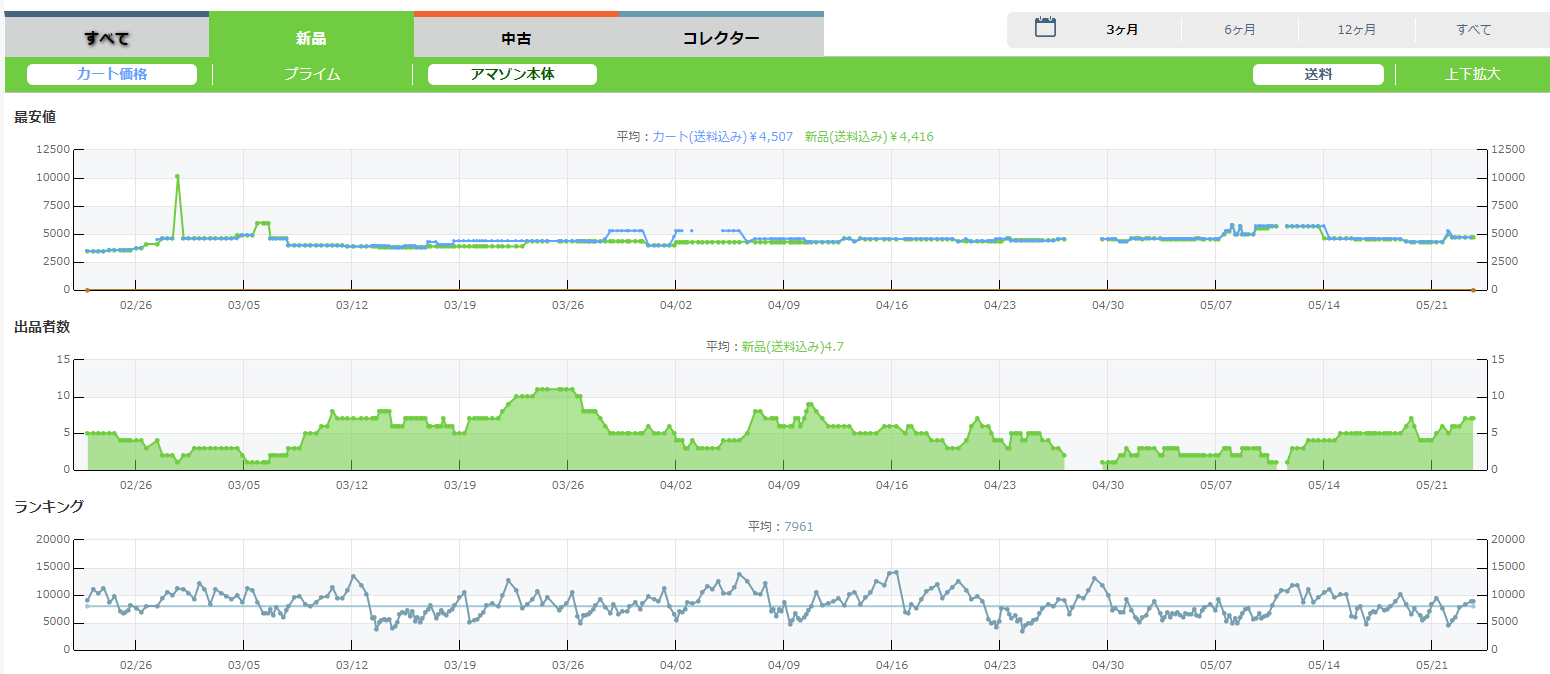Screen dimensions: 1550x674
Task: Toggle the カート価格 filter
Action: (112, 74)
